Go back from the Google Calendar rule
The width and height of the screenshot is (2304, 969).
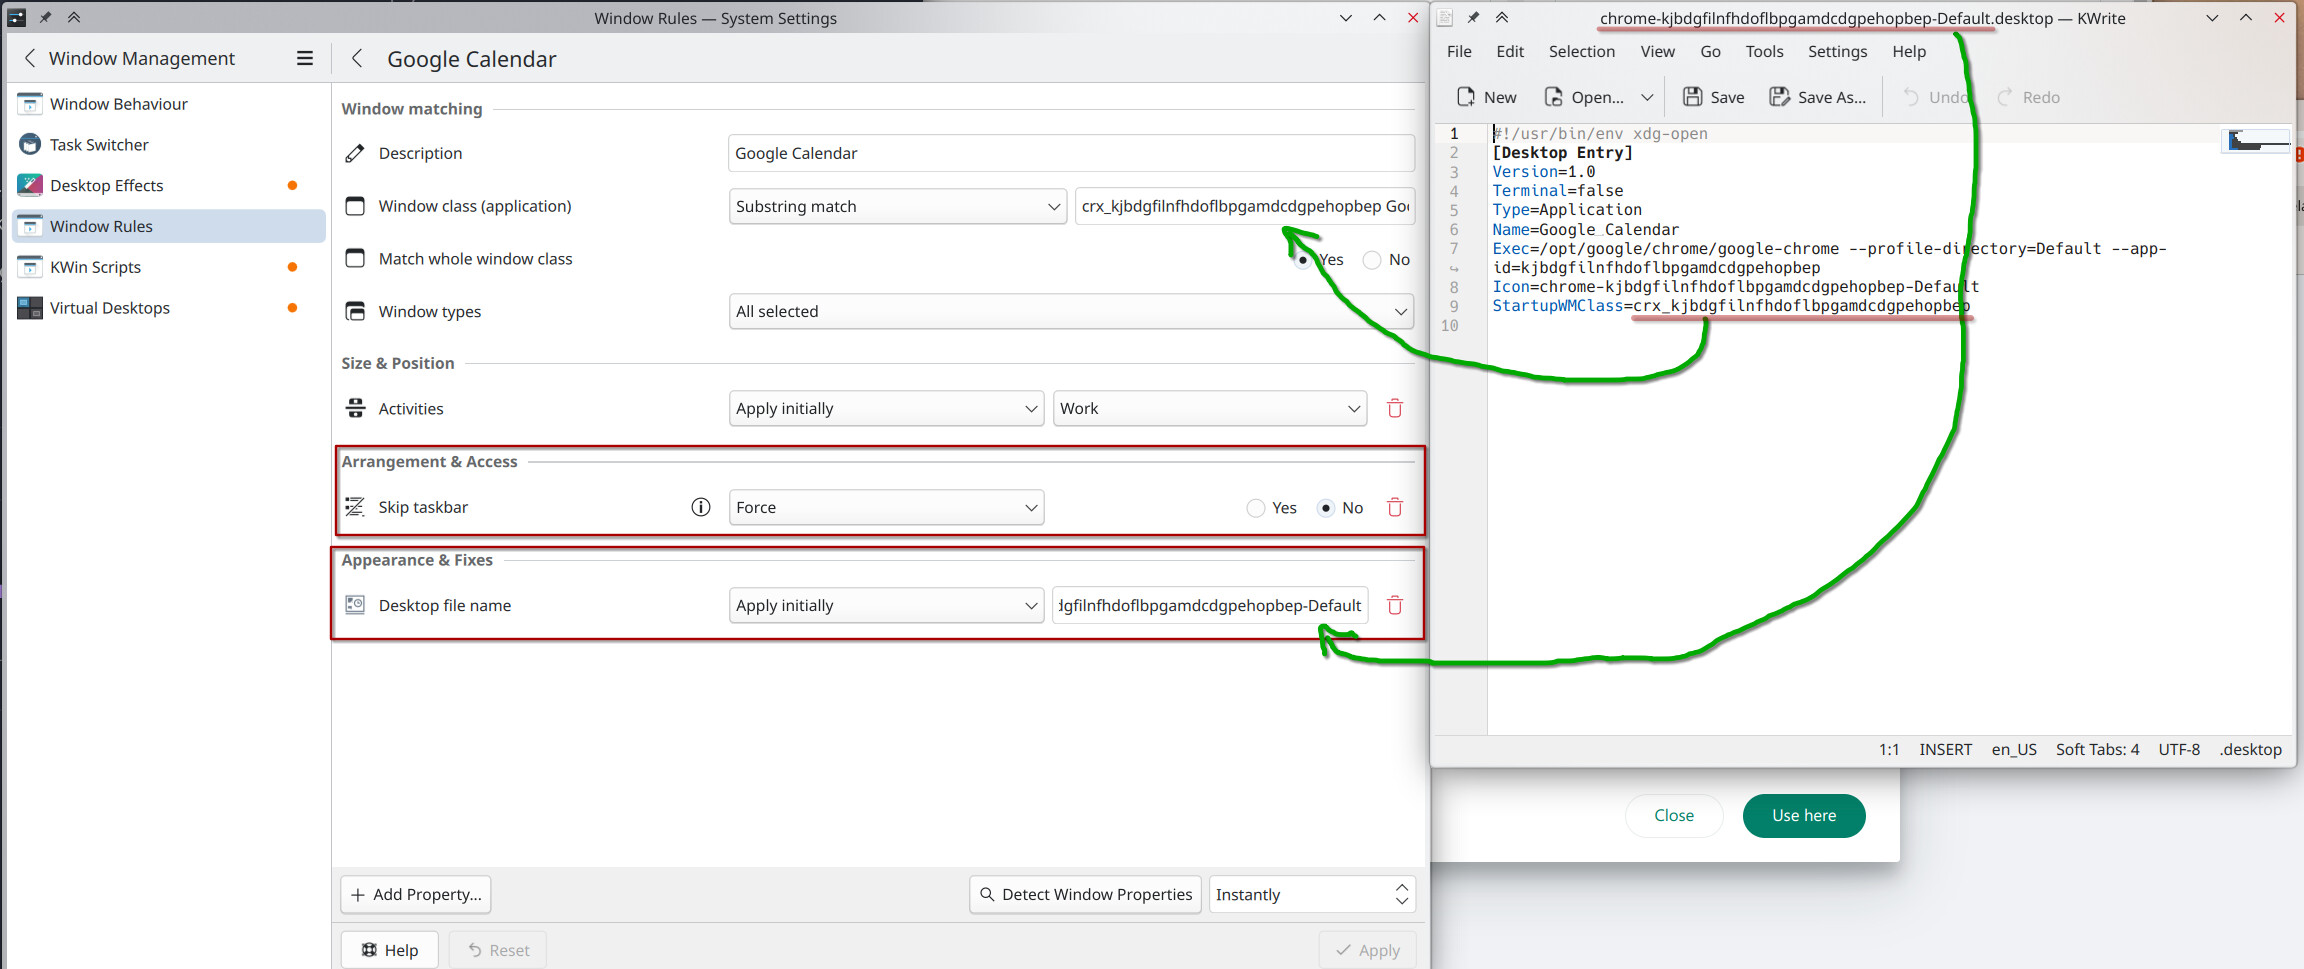[357, 59]
